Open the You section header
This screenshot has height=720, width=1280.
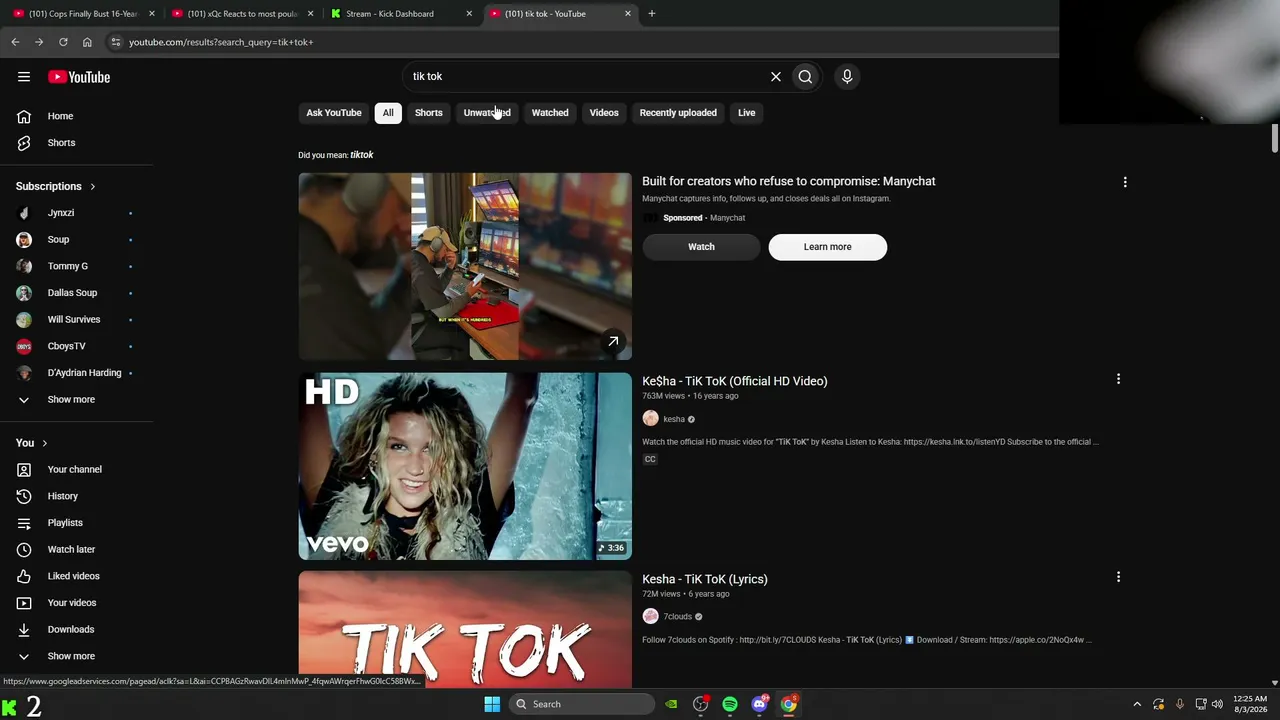[32, 443]
